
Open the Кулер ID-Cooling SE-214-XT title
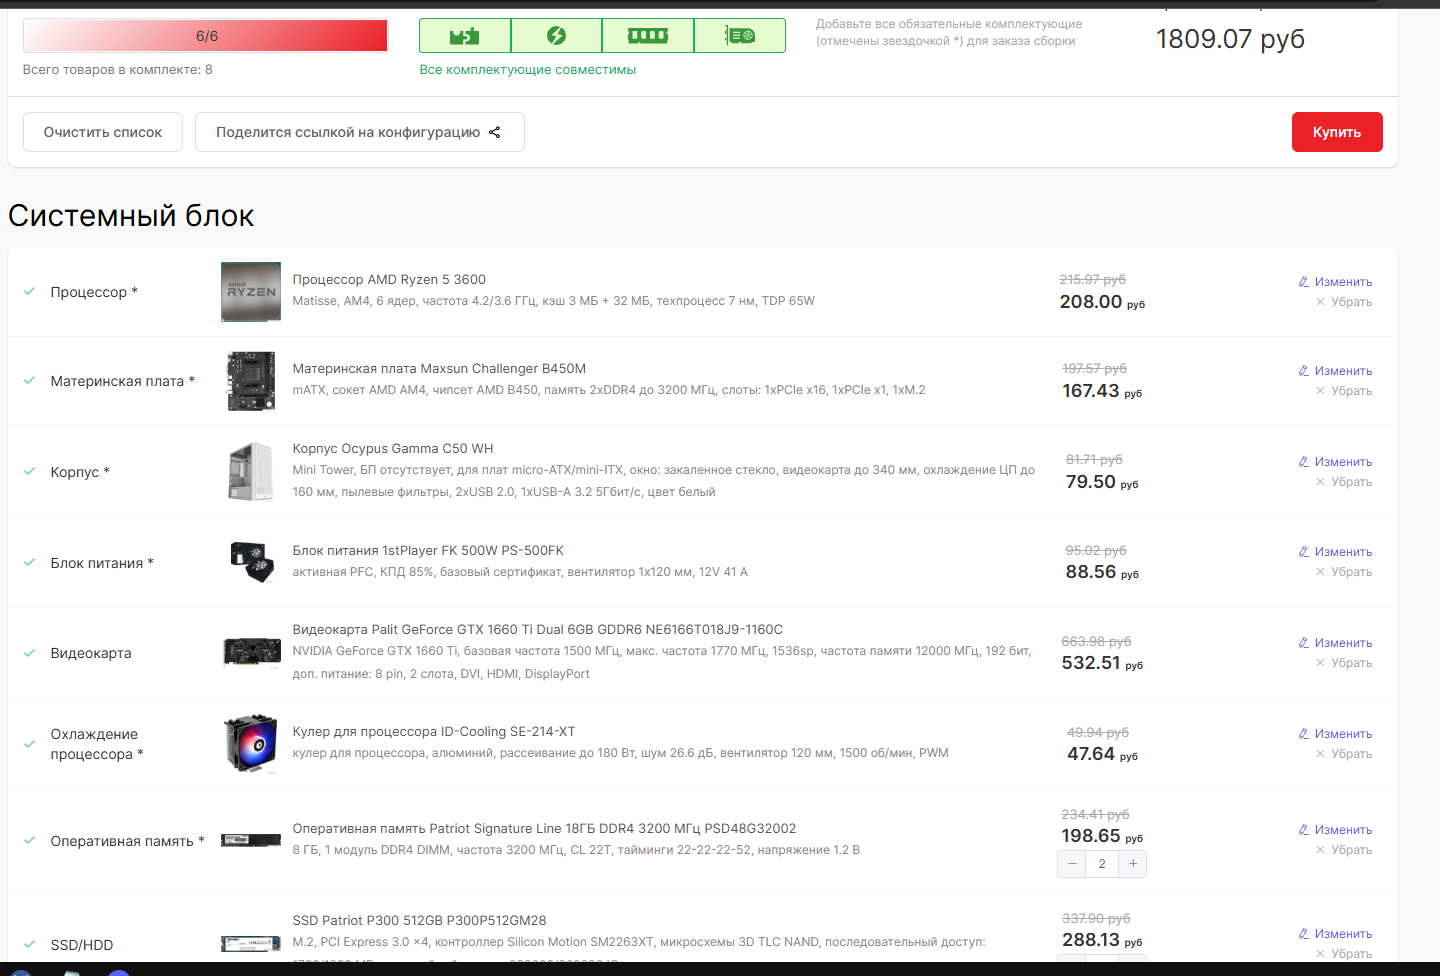click(434, 732)
